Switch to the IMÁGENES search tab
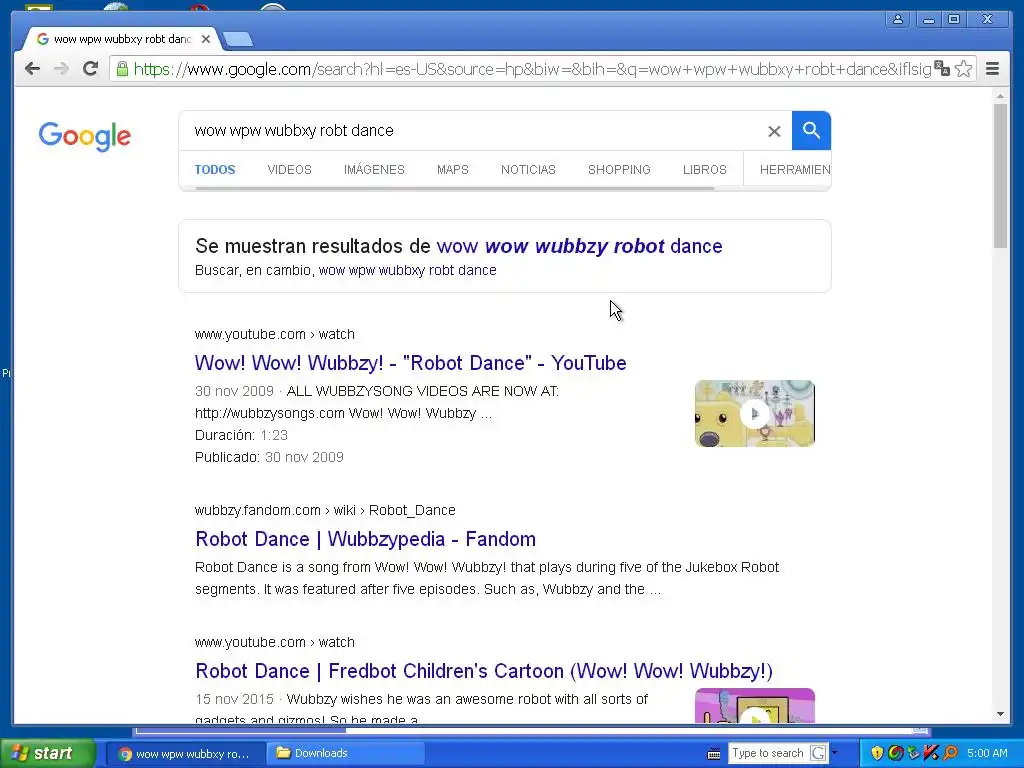This screenshot has height=768, width=1024. coord(374,170)
